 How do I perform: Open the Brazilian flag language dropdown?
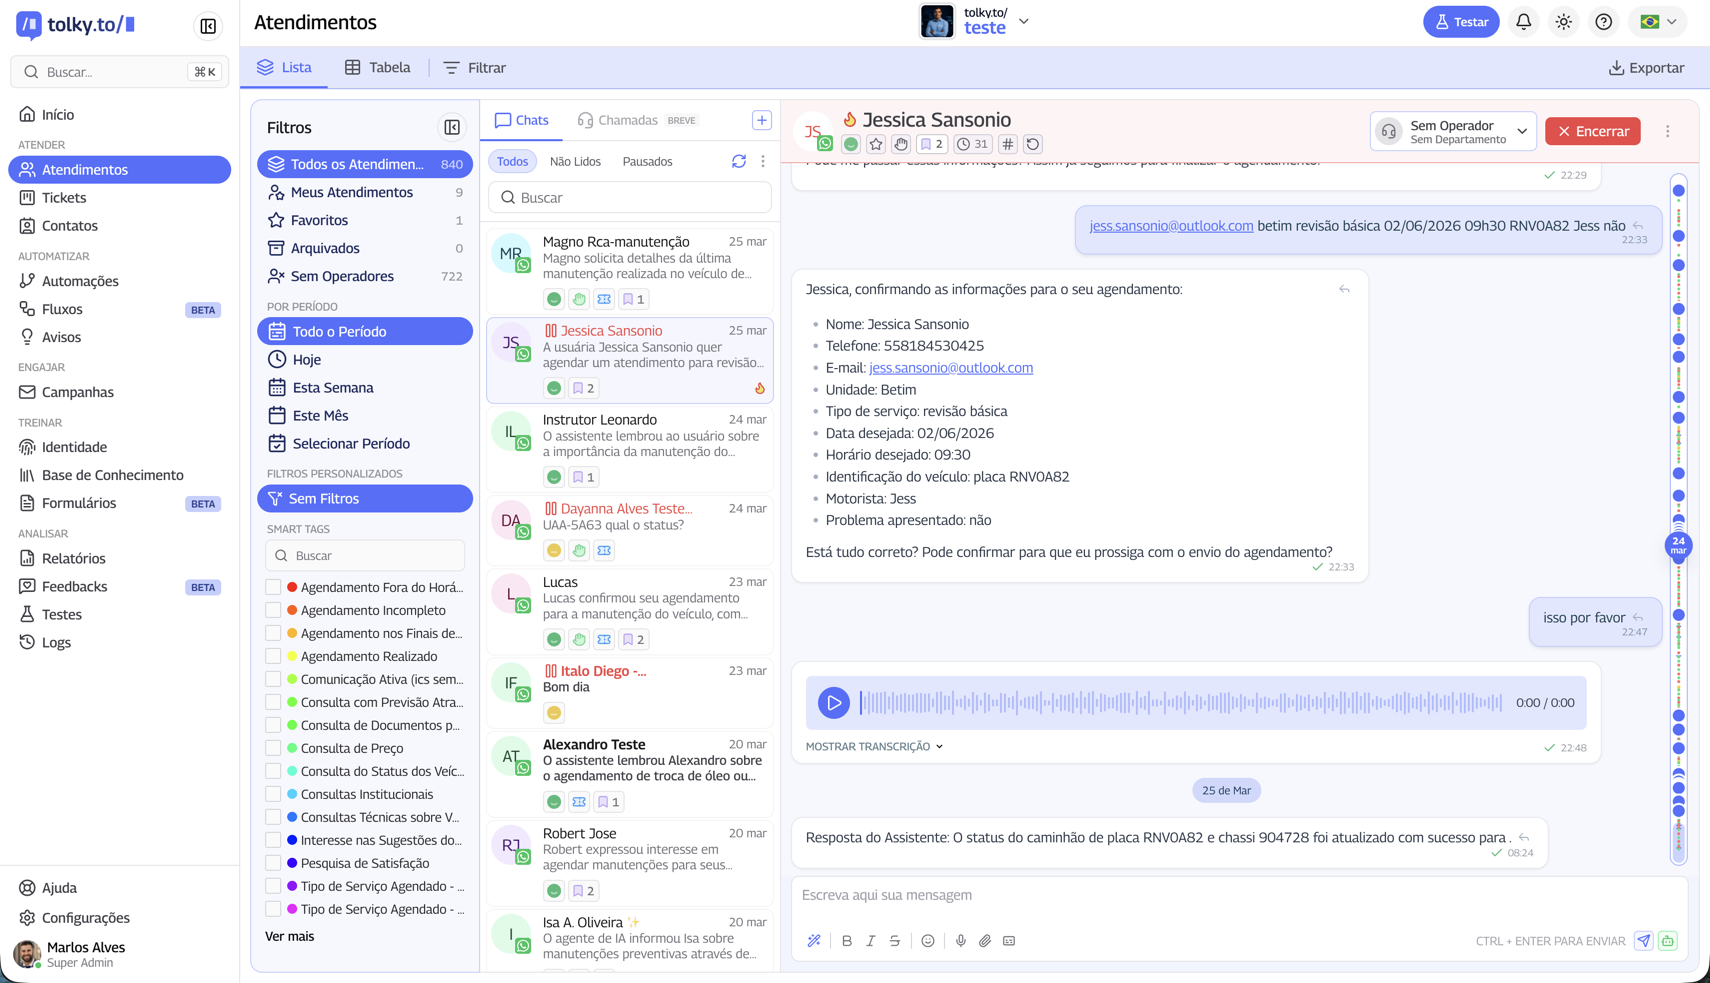coord(1656,20)
